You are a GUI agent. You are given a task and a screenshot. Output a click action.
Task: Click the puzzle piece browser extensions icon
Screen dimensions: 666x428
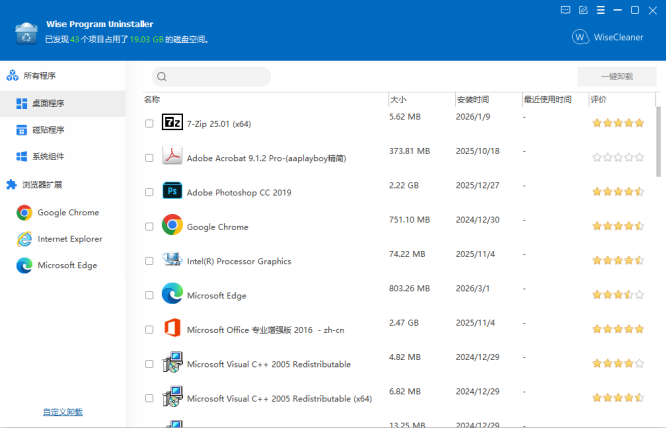point(12,185)
